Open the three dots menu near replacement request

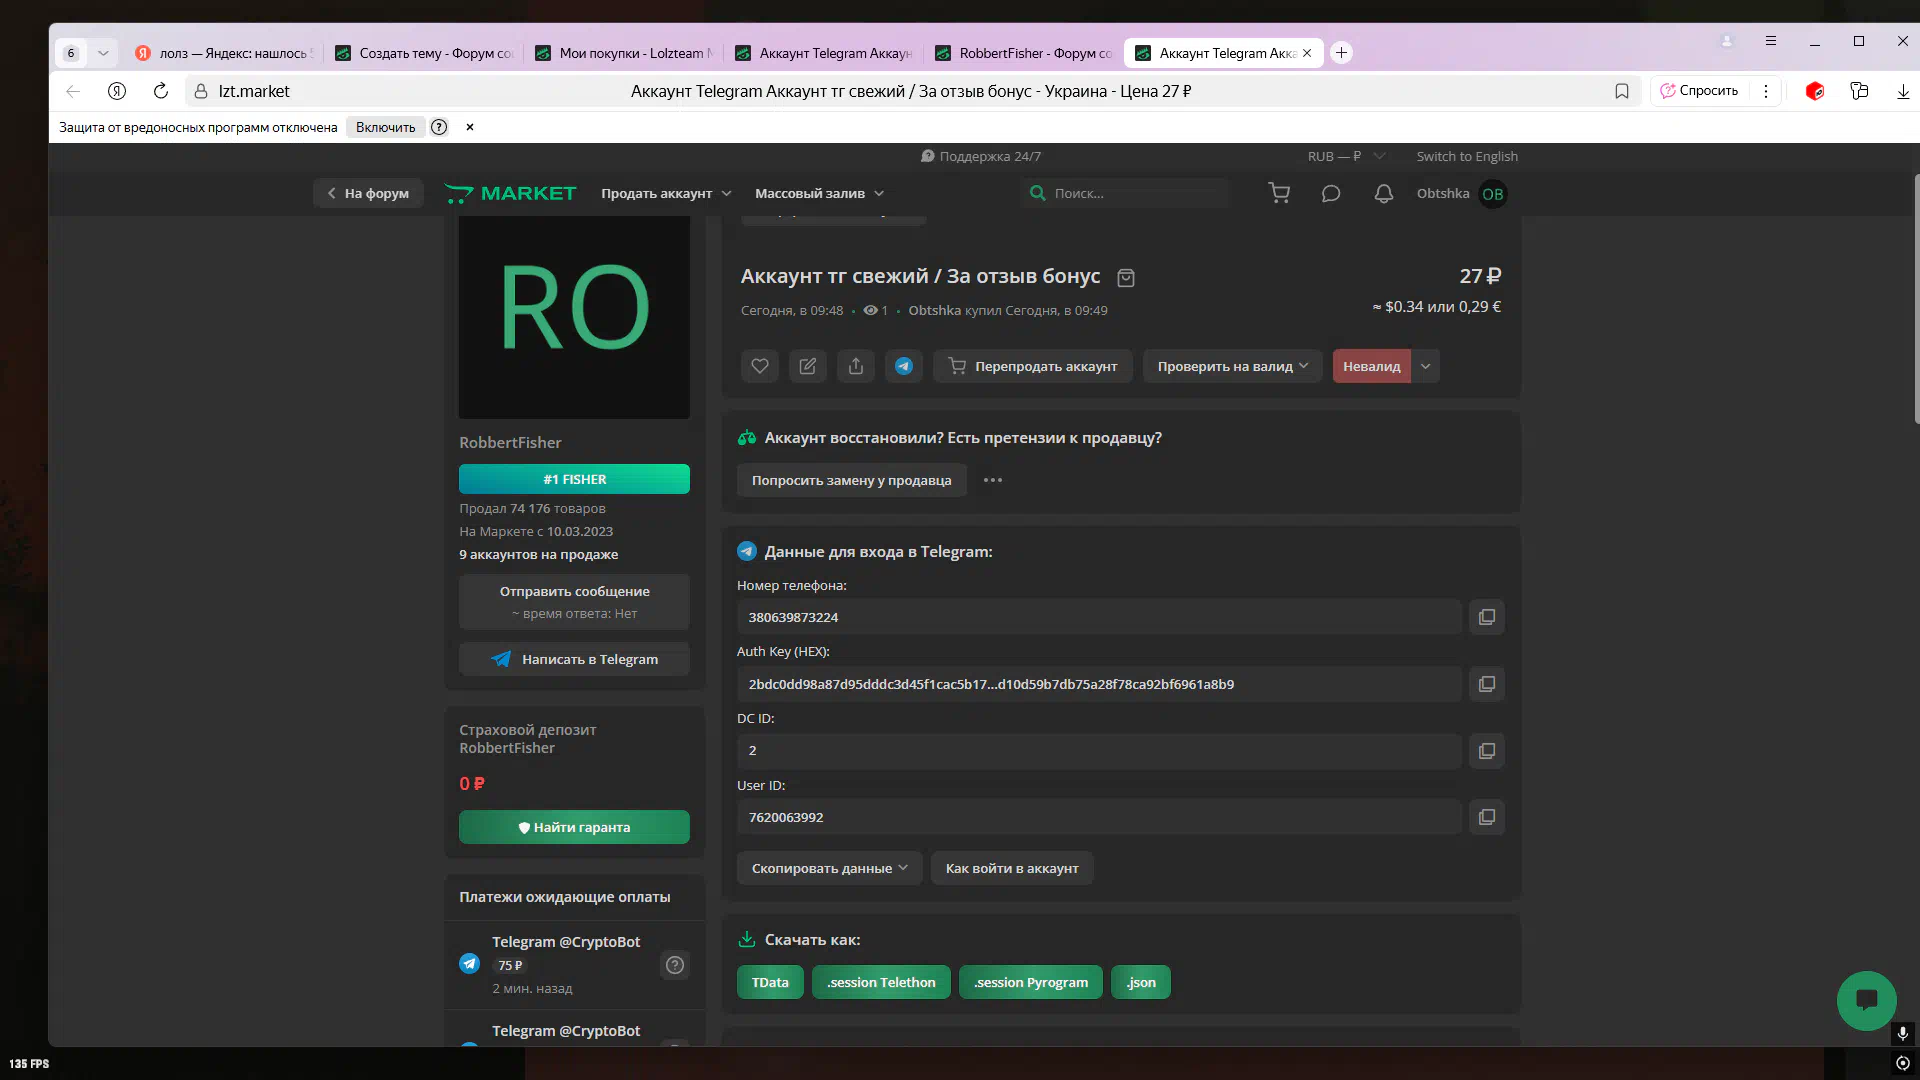(x=993, y=480)
